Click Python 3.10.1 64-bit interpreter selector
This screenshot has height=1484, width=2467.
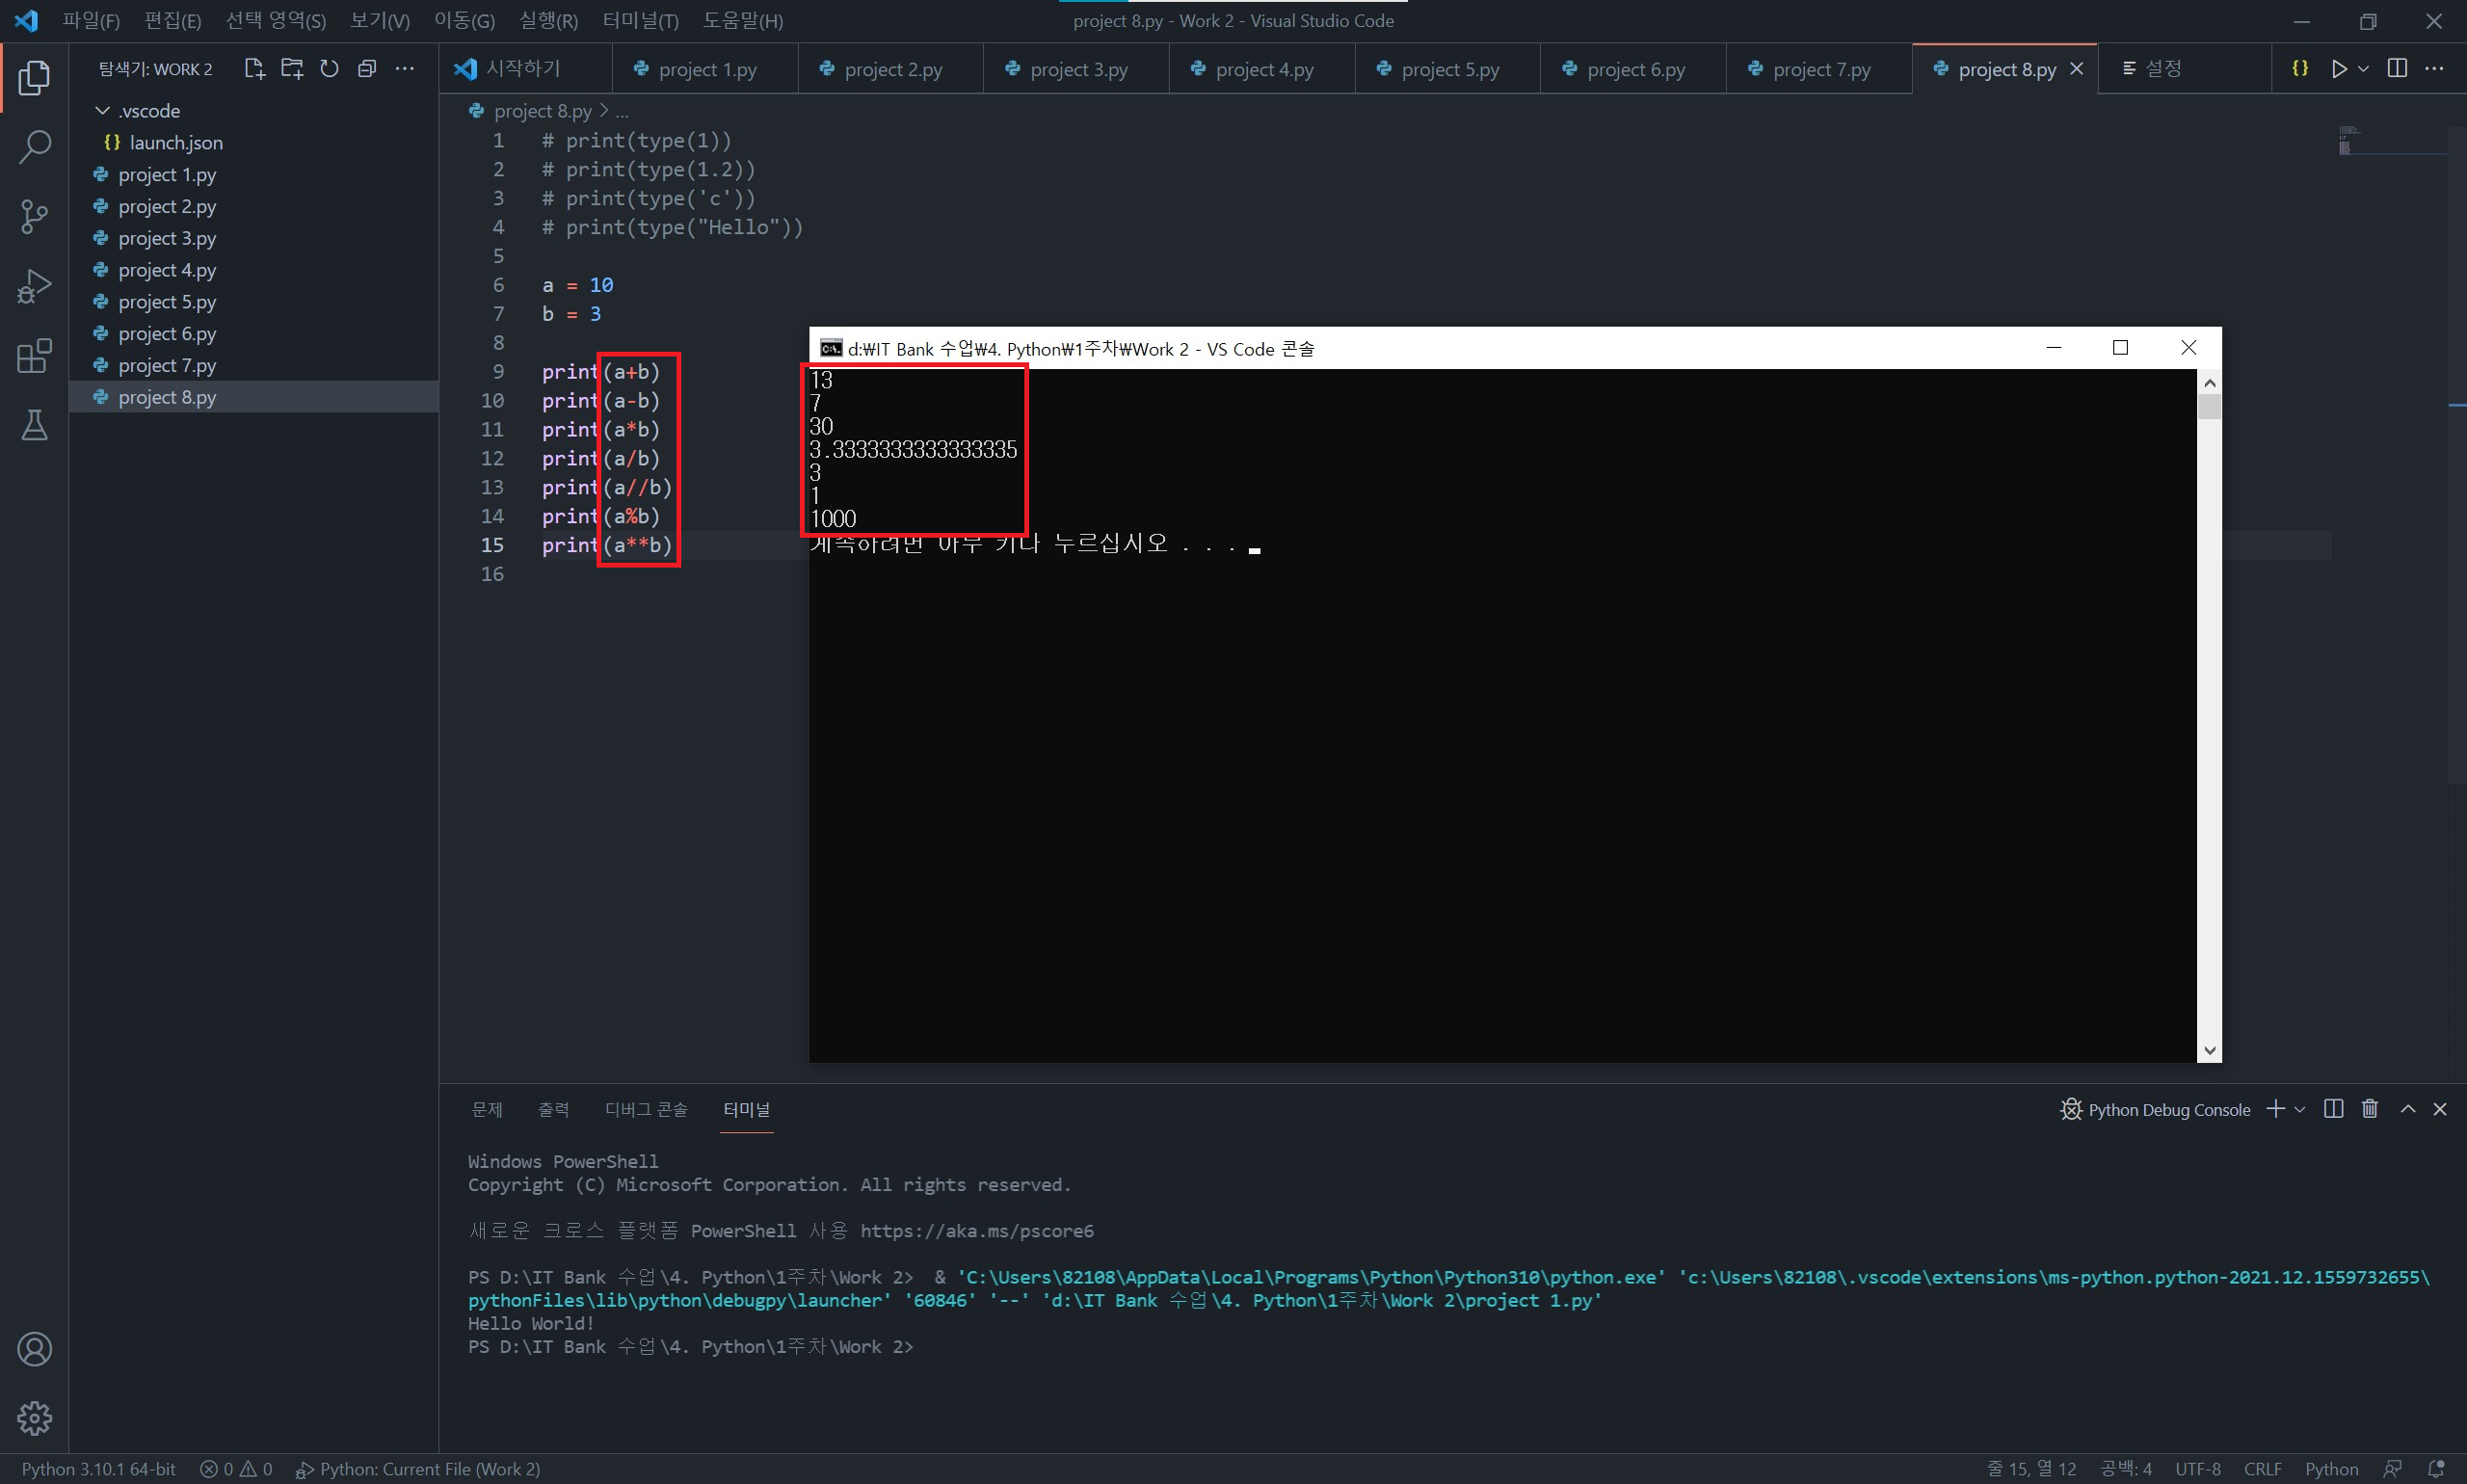98,1469
